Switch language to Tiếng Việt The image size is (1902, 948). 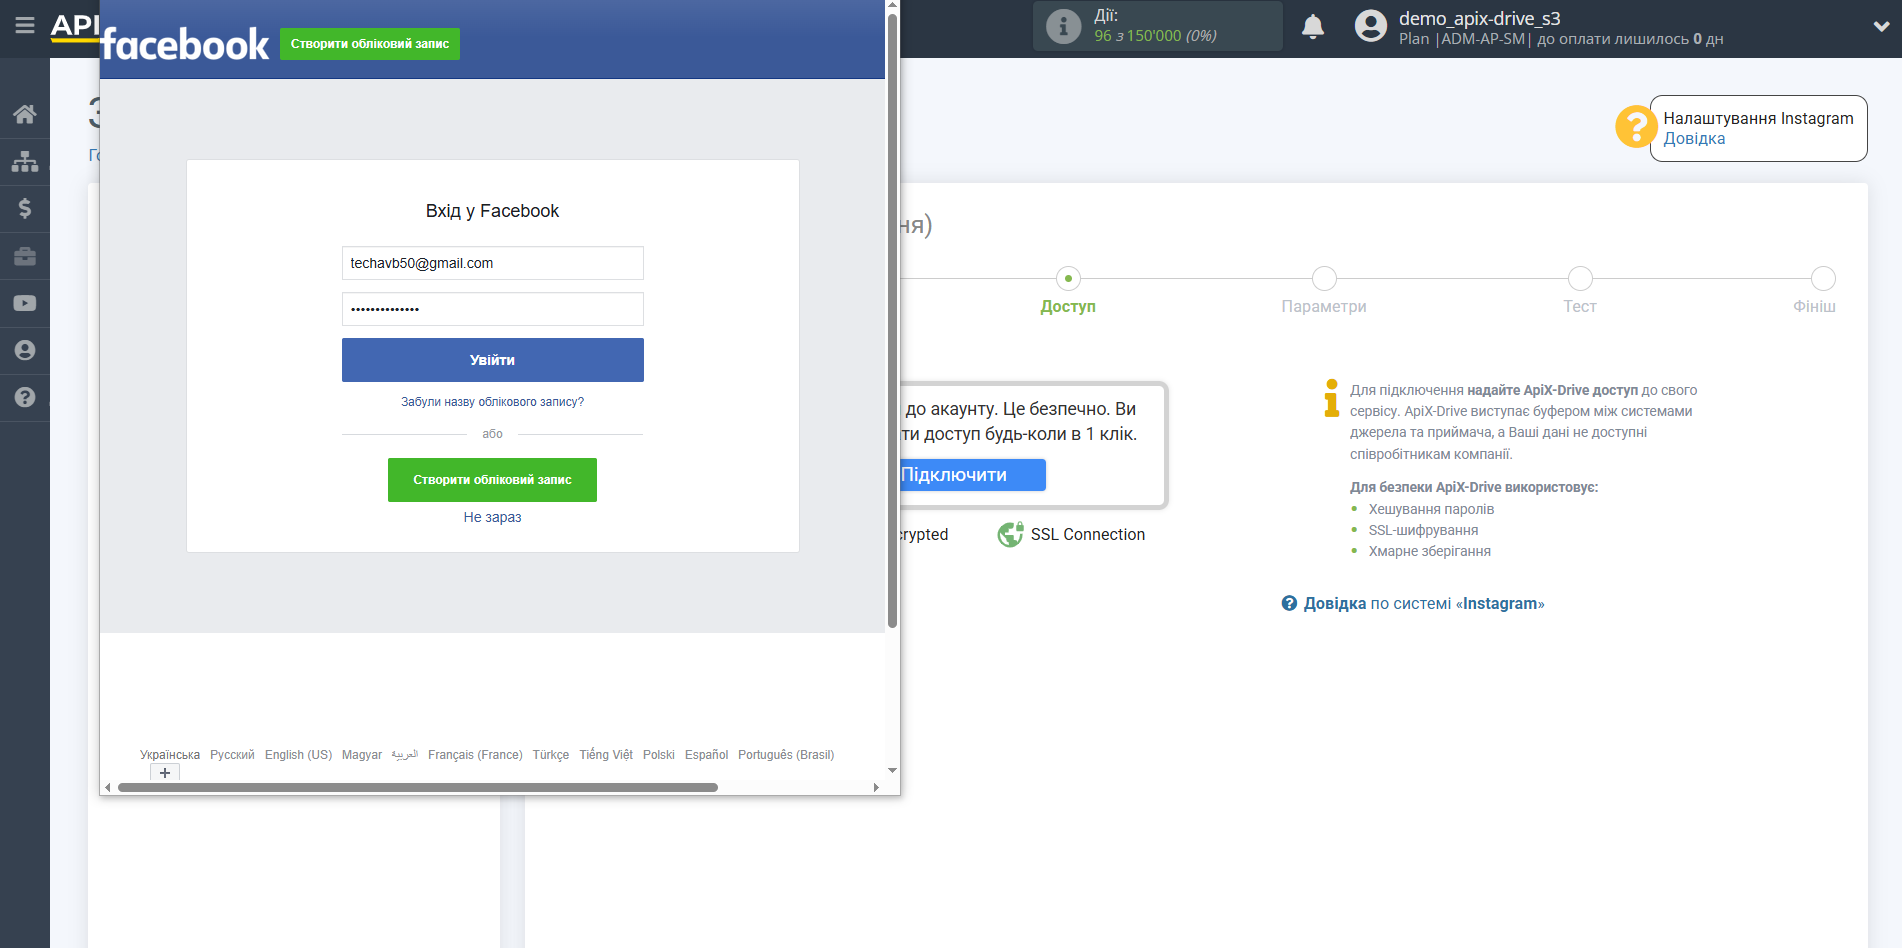(x=606, y=755)
